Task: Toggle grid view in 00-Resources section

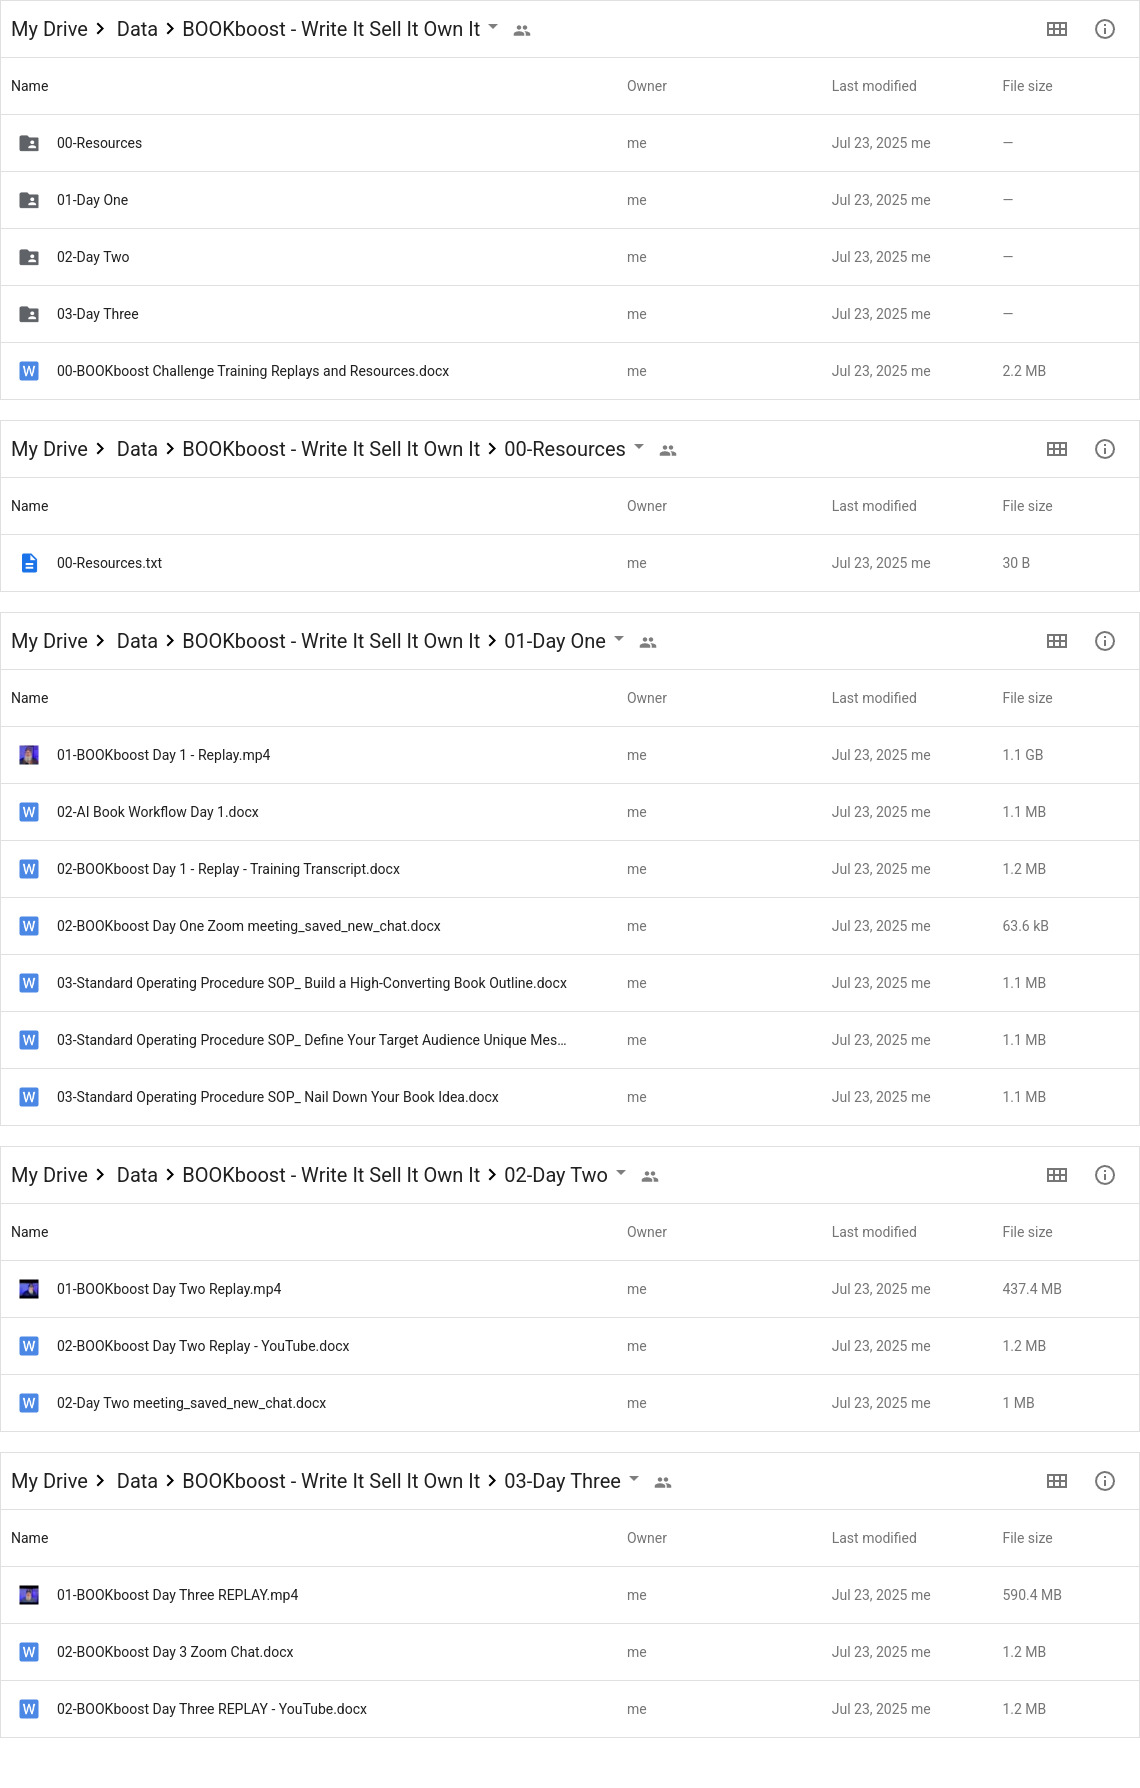Action: pyautogui.click(x=1057, y=449)
